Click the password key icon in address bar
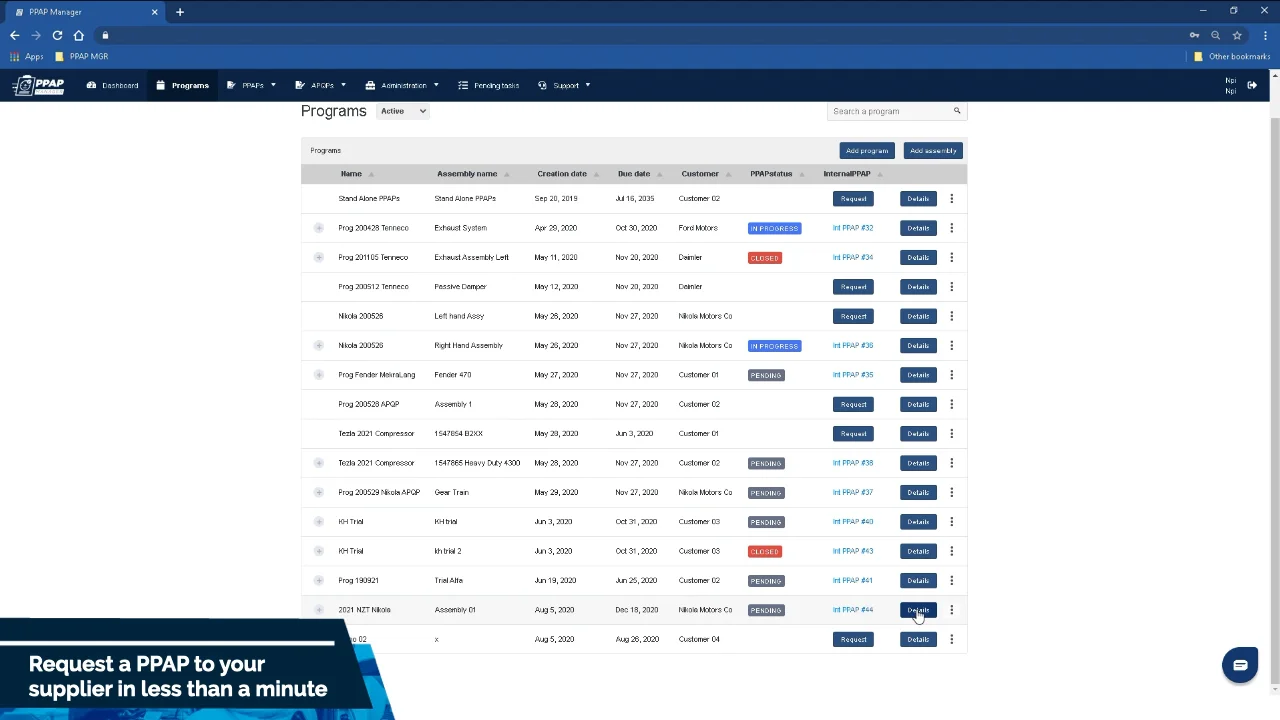This screenshot has height=720, width=1280. 1194,35
